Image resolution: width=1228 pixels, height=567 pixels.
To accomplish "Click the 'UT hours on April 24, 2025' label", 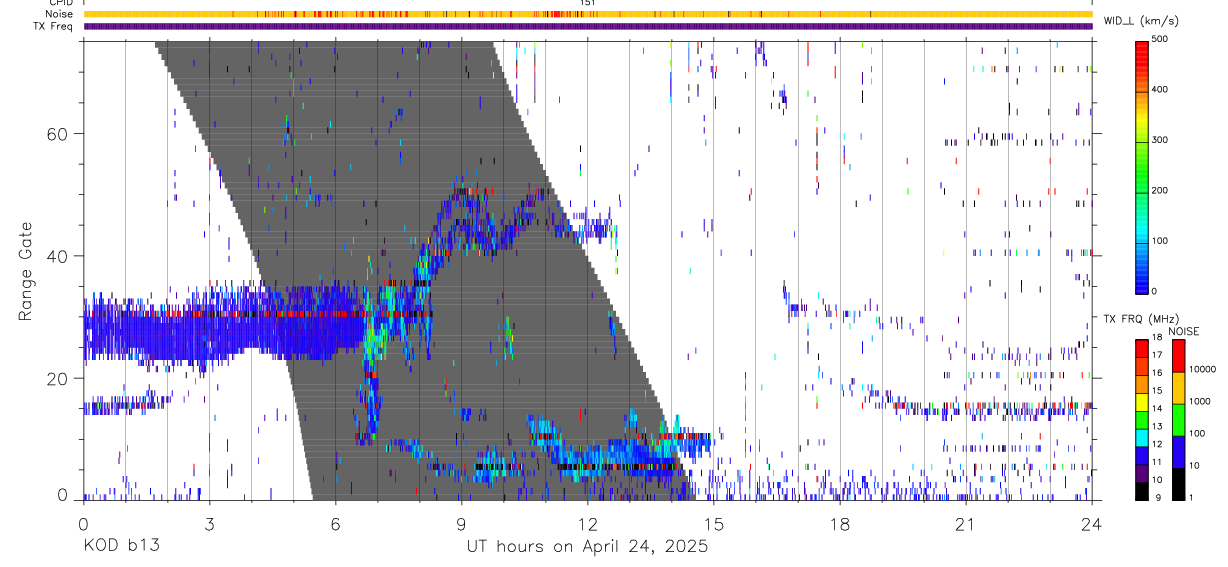I will pyautogui.click(x=587, y=546).
